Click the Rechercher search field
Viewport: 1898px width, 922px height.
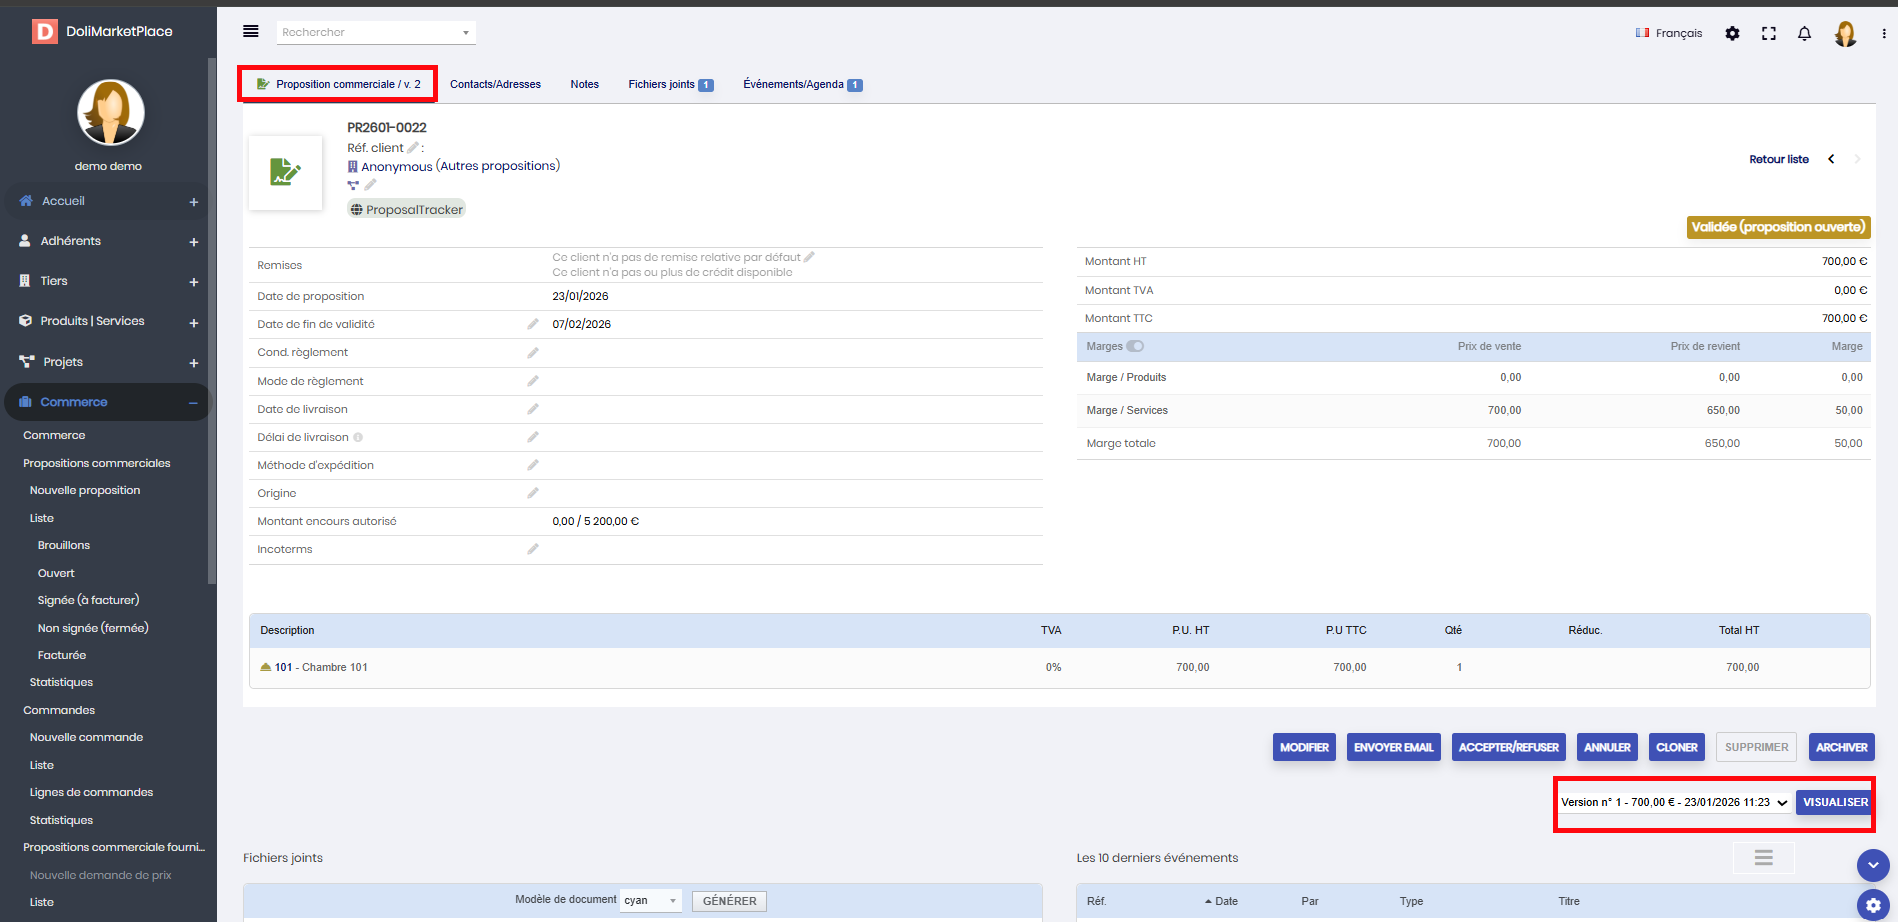(375, 32)
